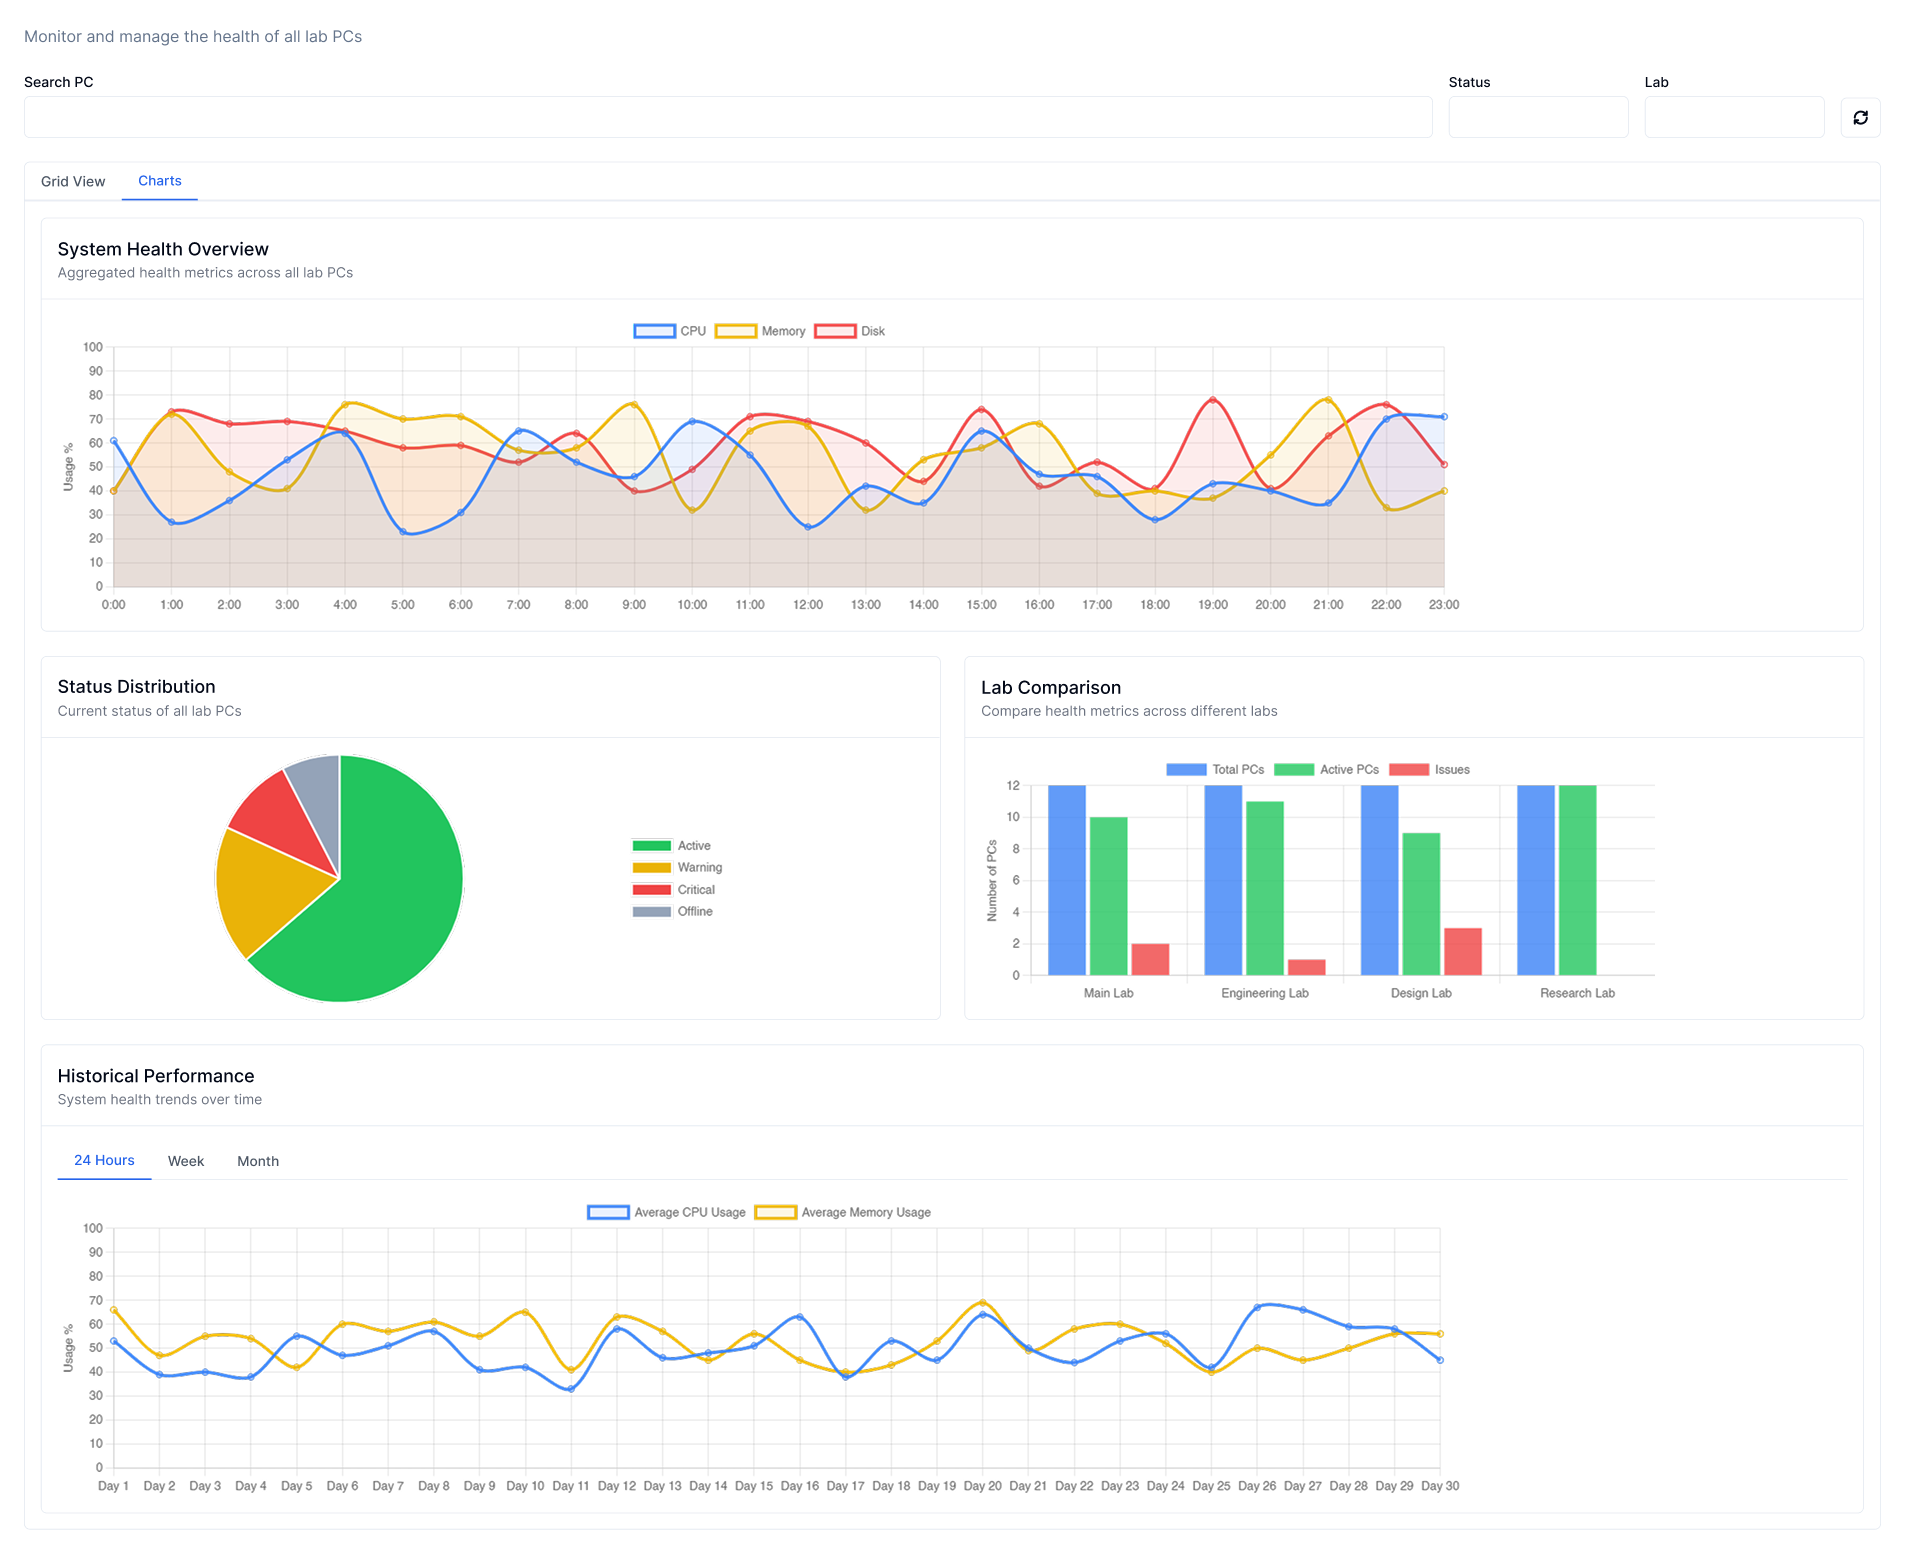Viewport: 1920px width, 1554px height.
Task: Select the 24 Hours tab
Action: tap(104, 1160)
